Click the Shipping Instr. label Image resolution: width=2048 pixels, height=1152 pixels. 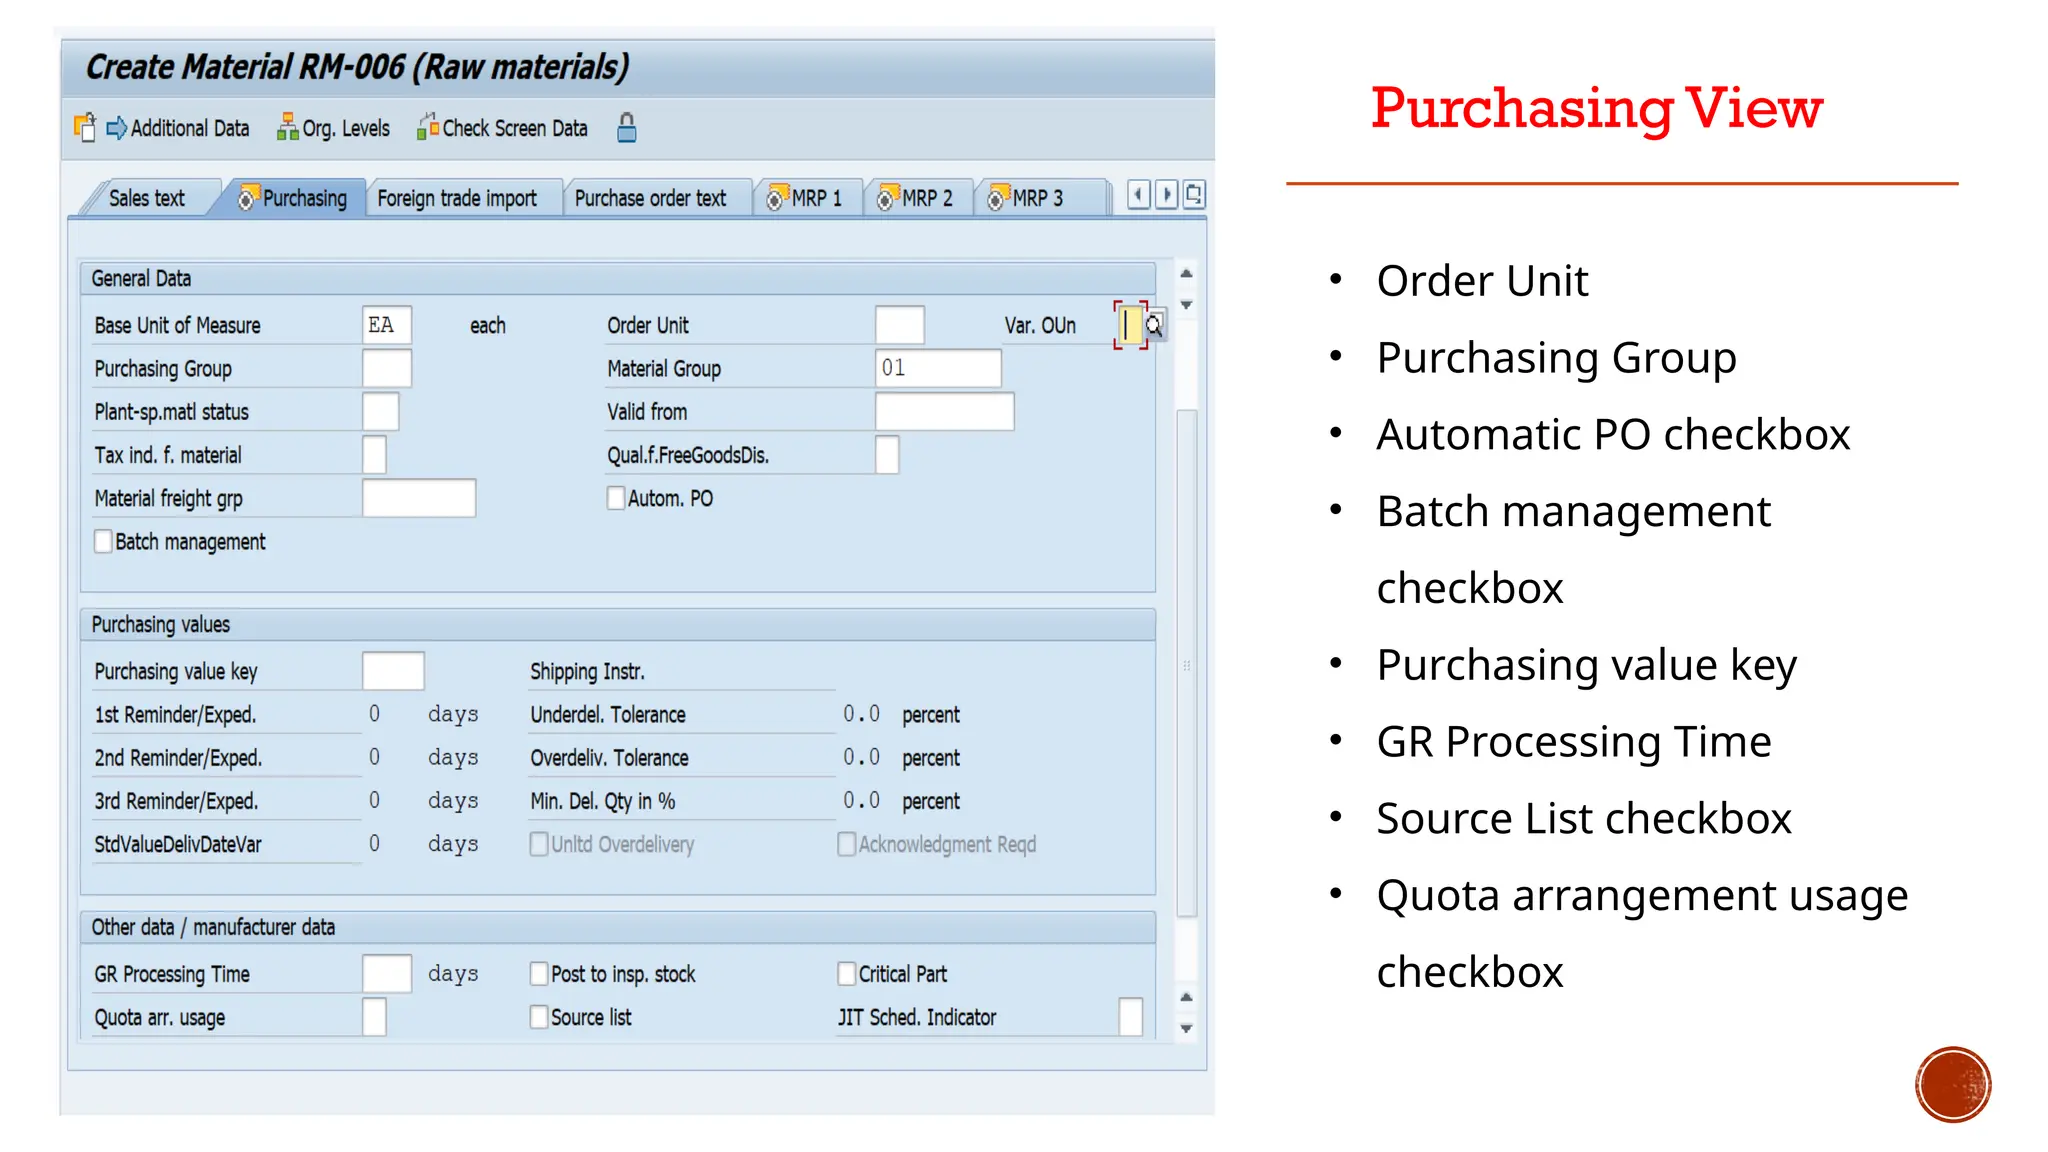pyautogui.click(x=587, y=671)
